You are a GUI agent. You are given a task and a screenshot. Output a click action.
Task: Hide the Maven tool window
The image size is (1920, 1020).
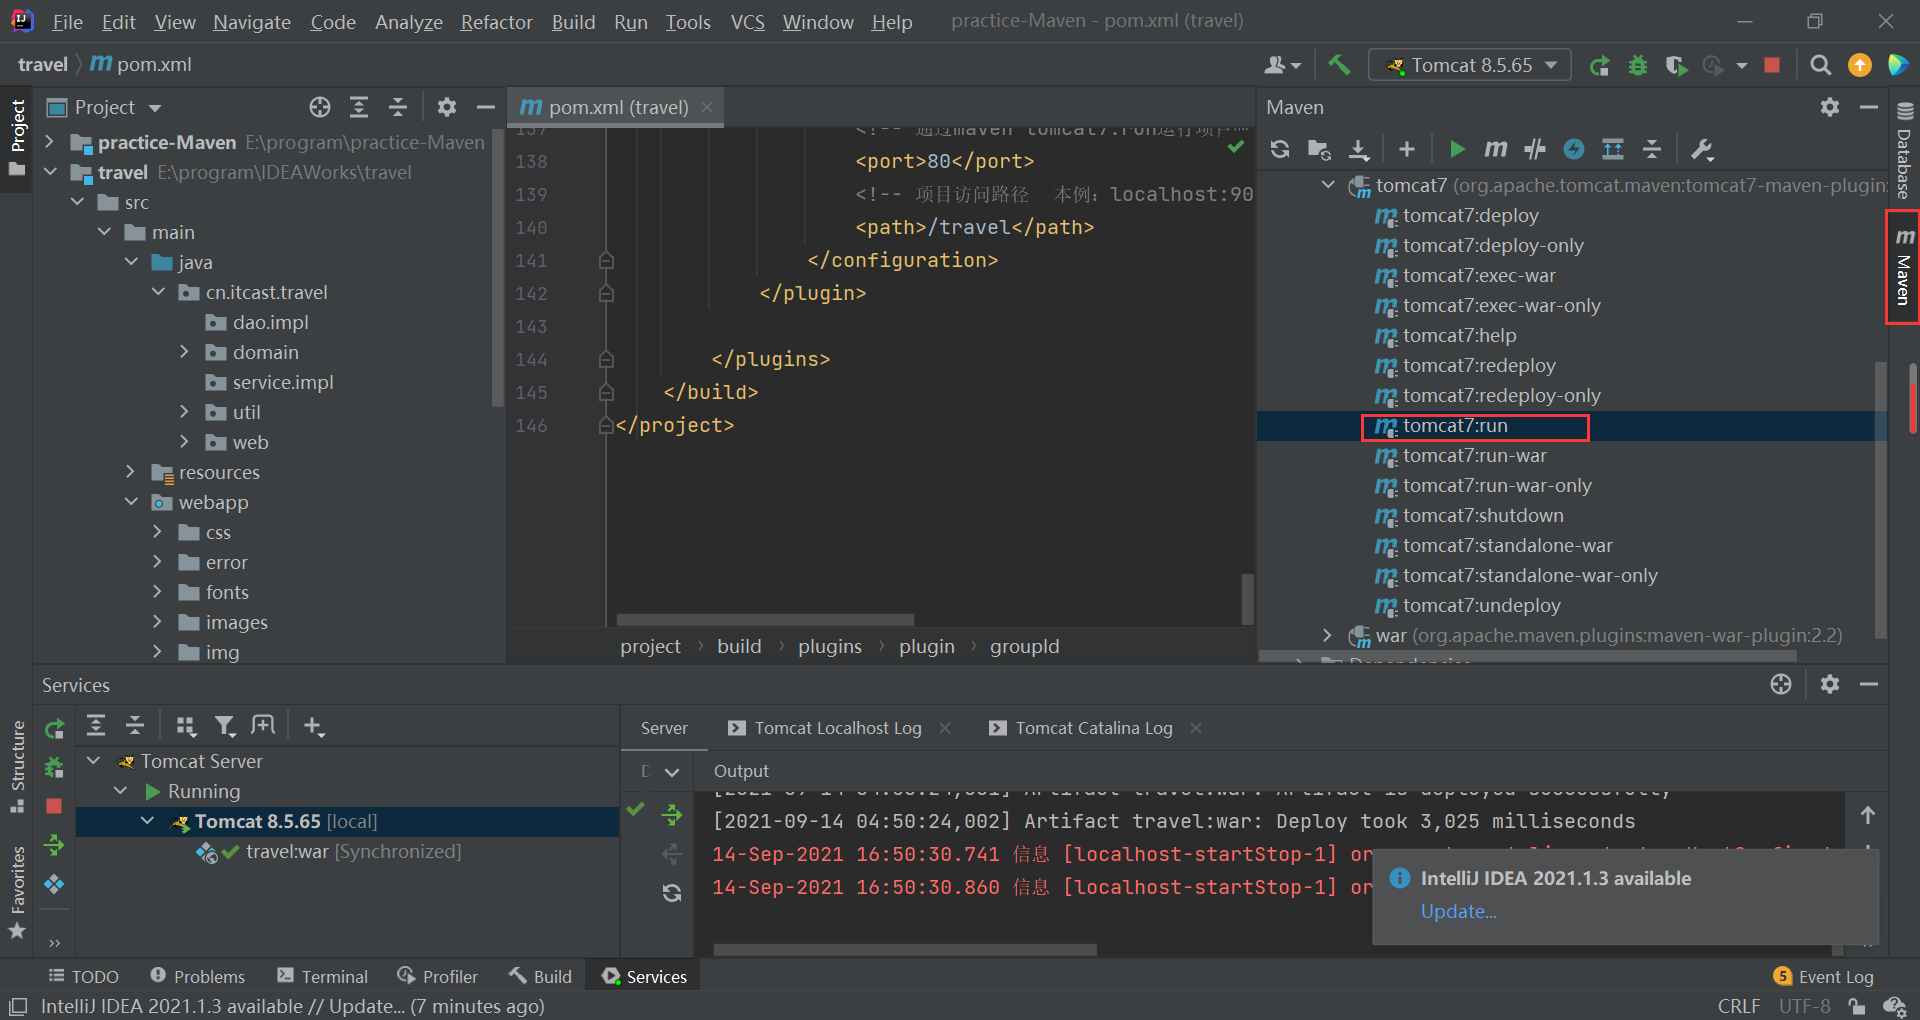(1869, 107)
